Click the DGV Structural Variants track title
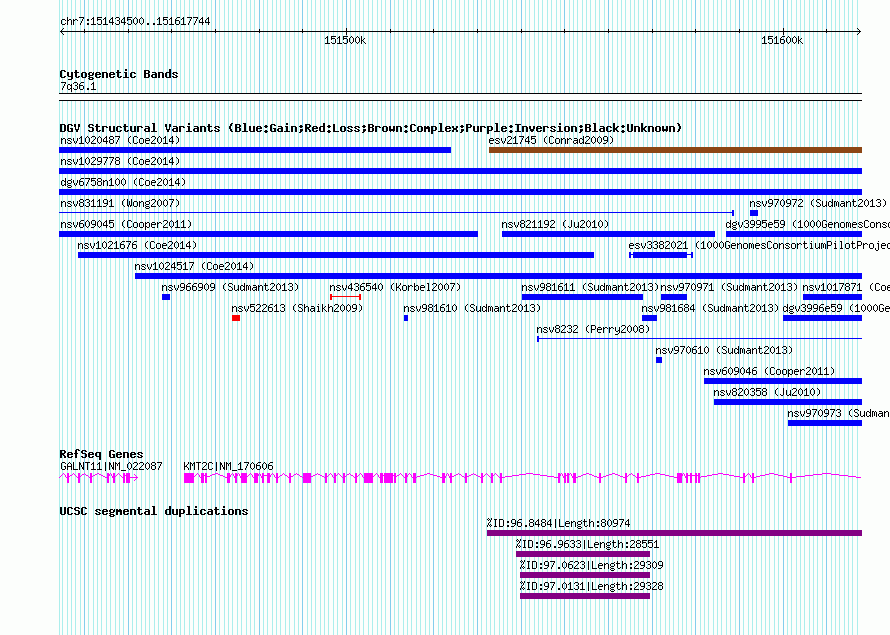The height and width of the screenshot is (635, 890). [371, 128]
